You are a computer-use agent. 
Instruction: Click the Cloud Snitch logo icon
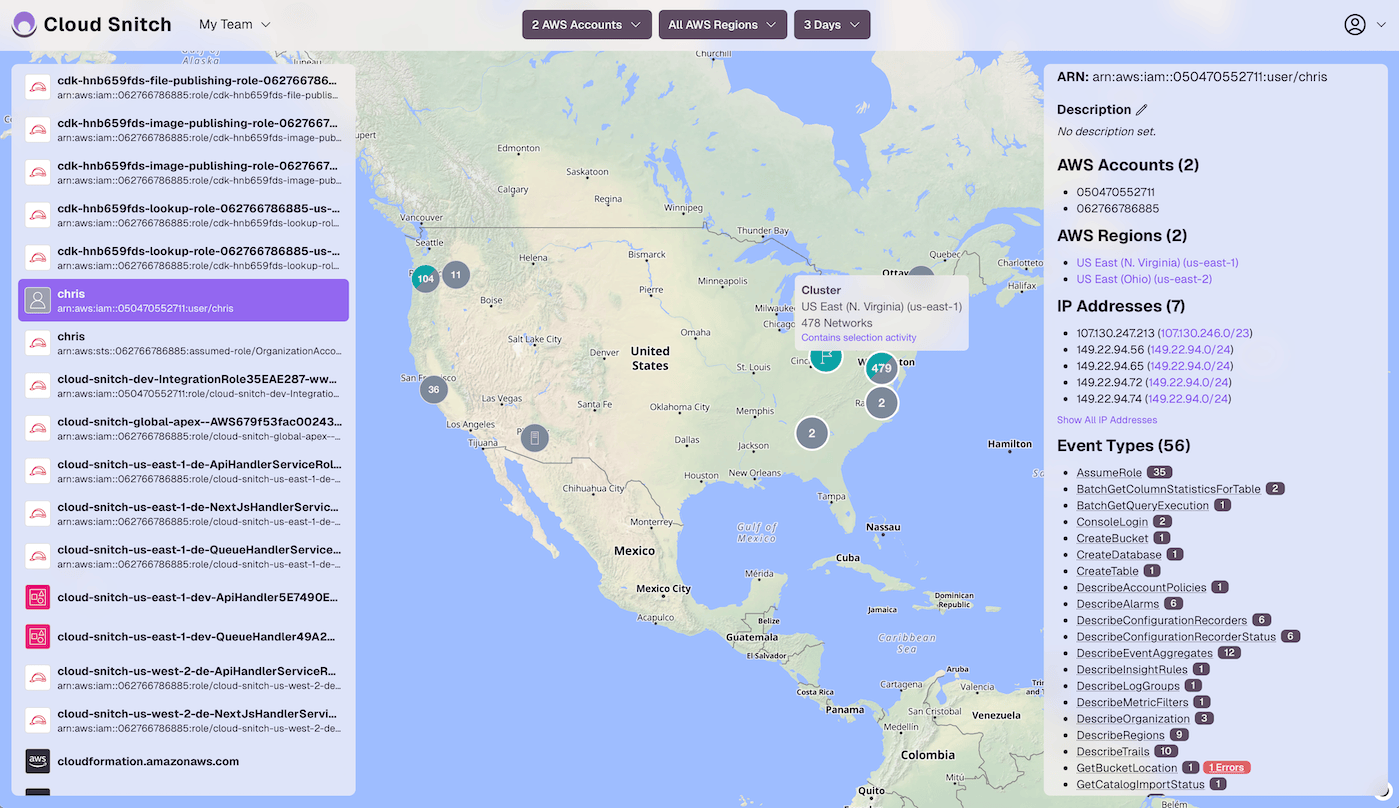pyautogui.click(x=24, y=25)
